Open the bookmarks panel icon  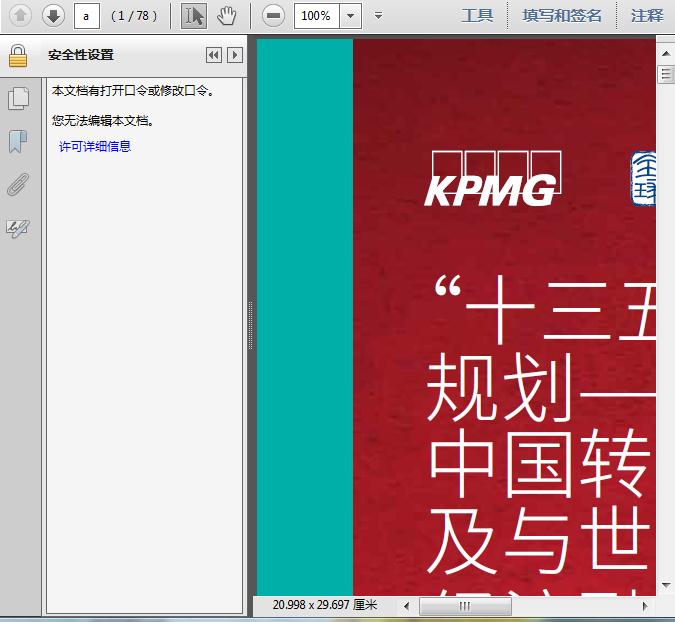point(18,141)
